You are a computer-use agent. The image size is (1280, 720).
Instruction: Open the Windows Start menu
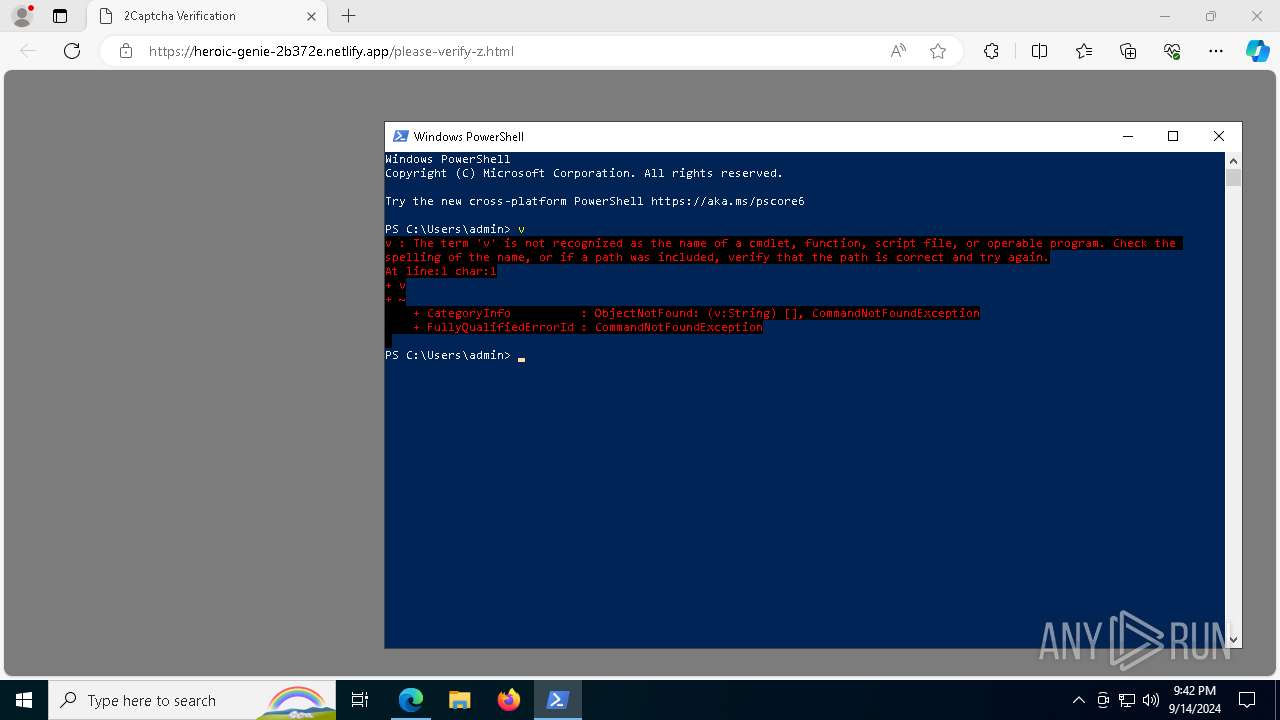click(24, 700)
